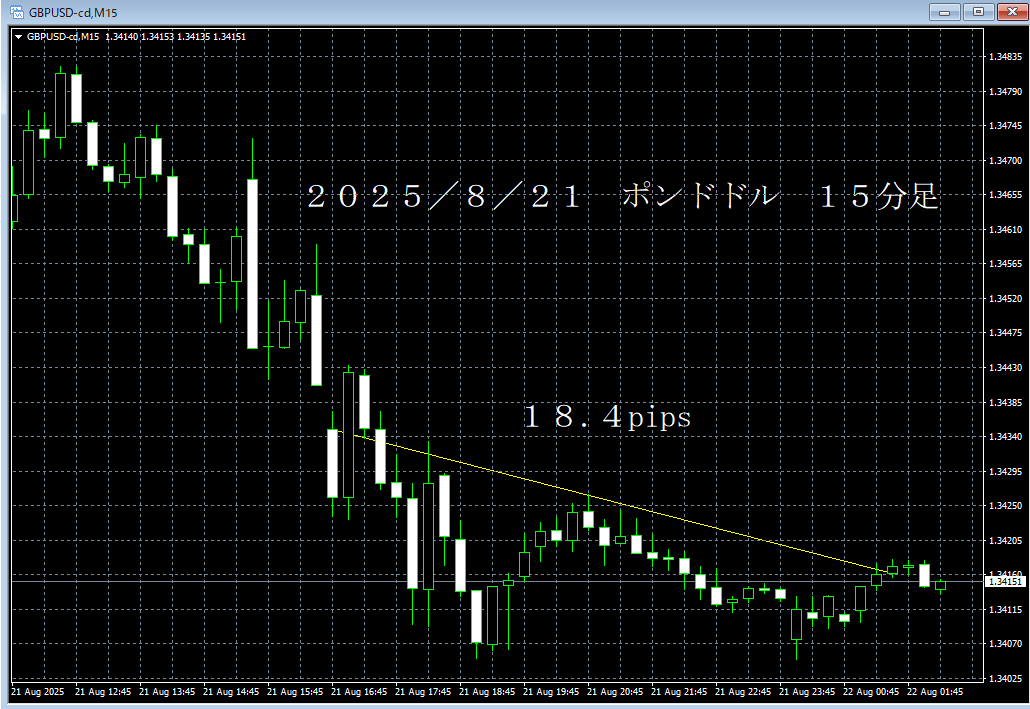Click the 1.34205 price scale label
The width and height of the screenshot is (1030, 709).
point(1006,540)
